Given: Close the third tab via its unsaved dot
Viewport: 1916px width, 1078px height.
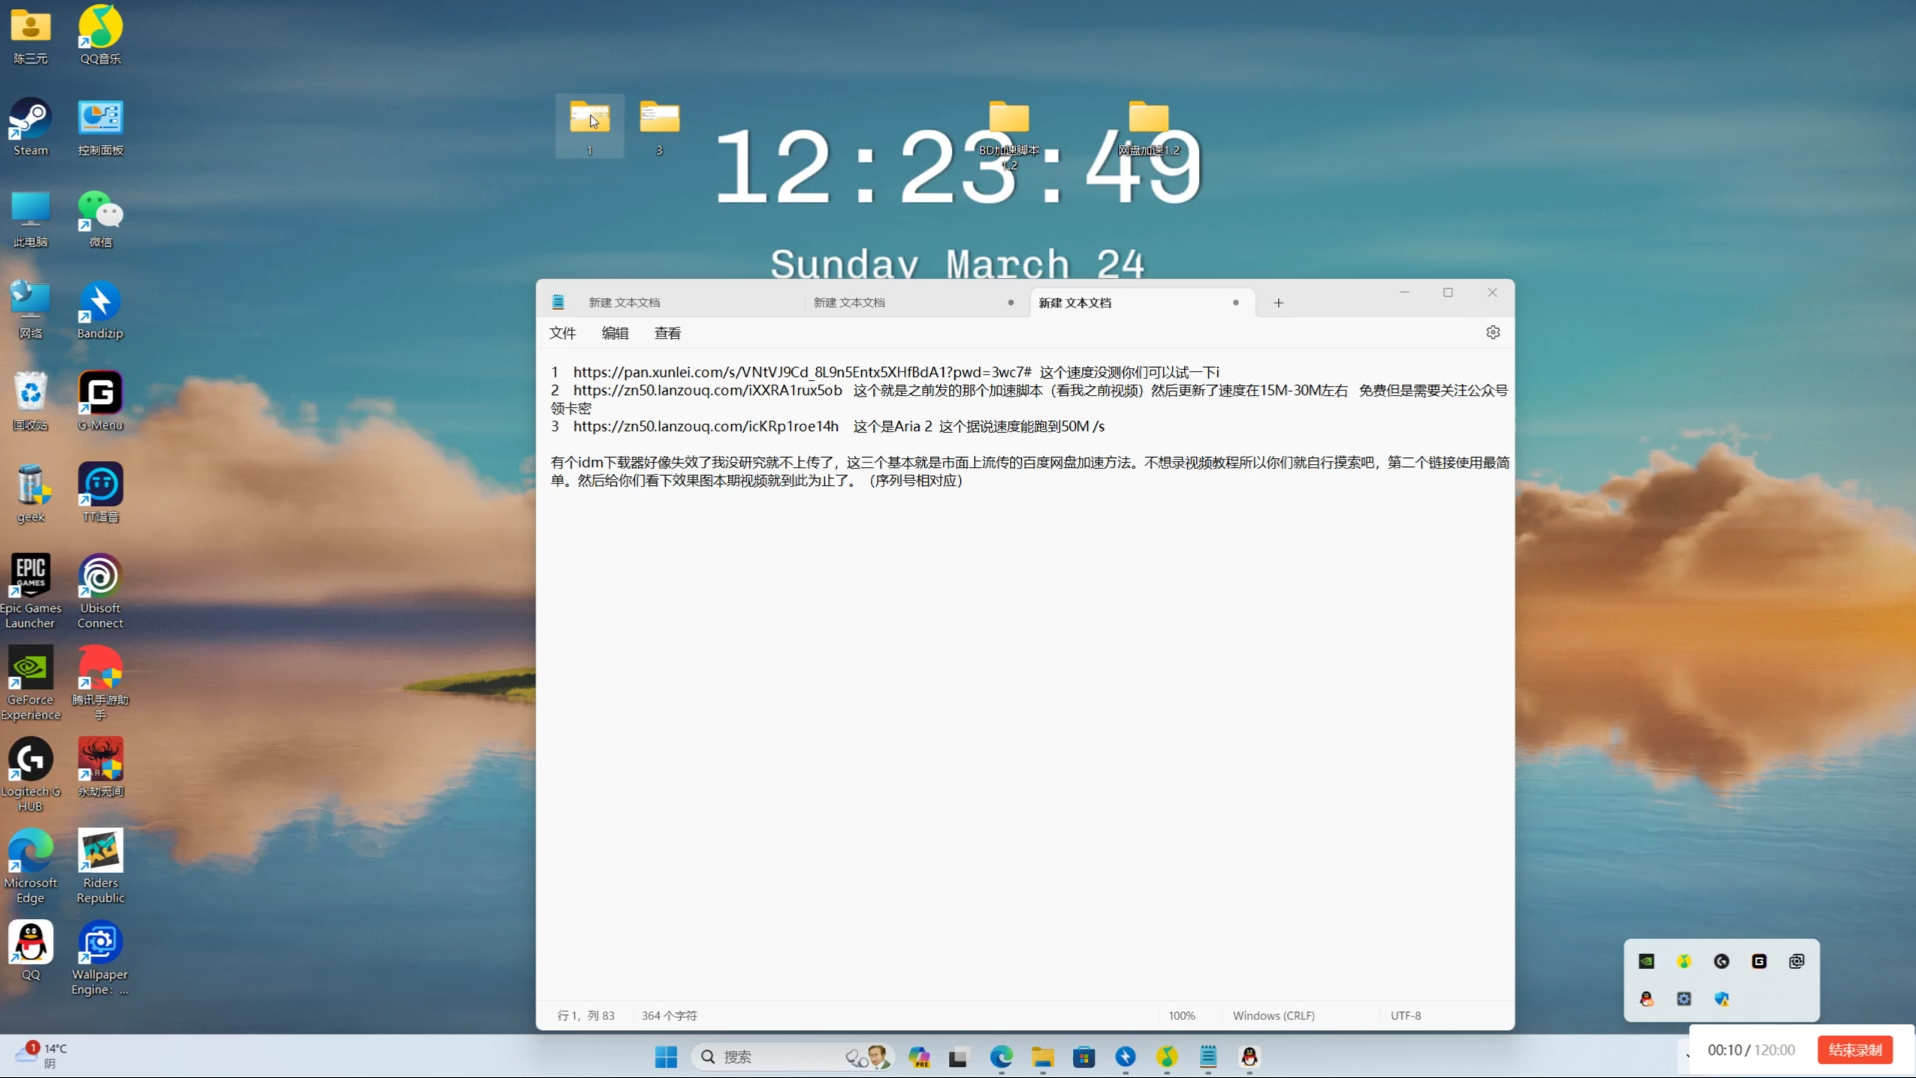Looking at the screenshot, I should [x=1235, y=302].
